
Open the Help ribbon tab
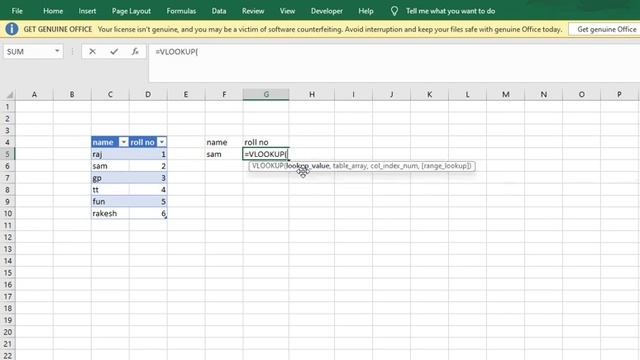point(366,11)
